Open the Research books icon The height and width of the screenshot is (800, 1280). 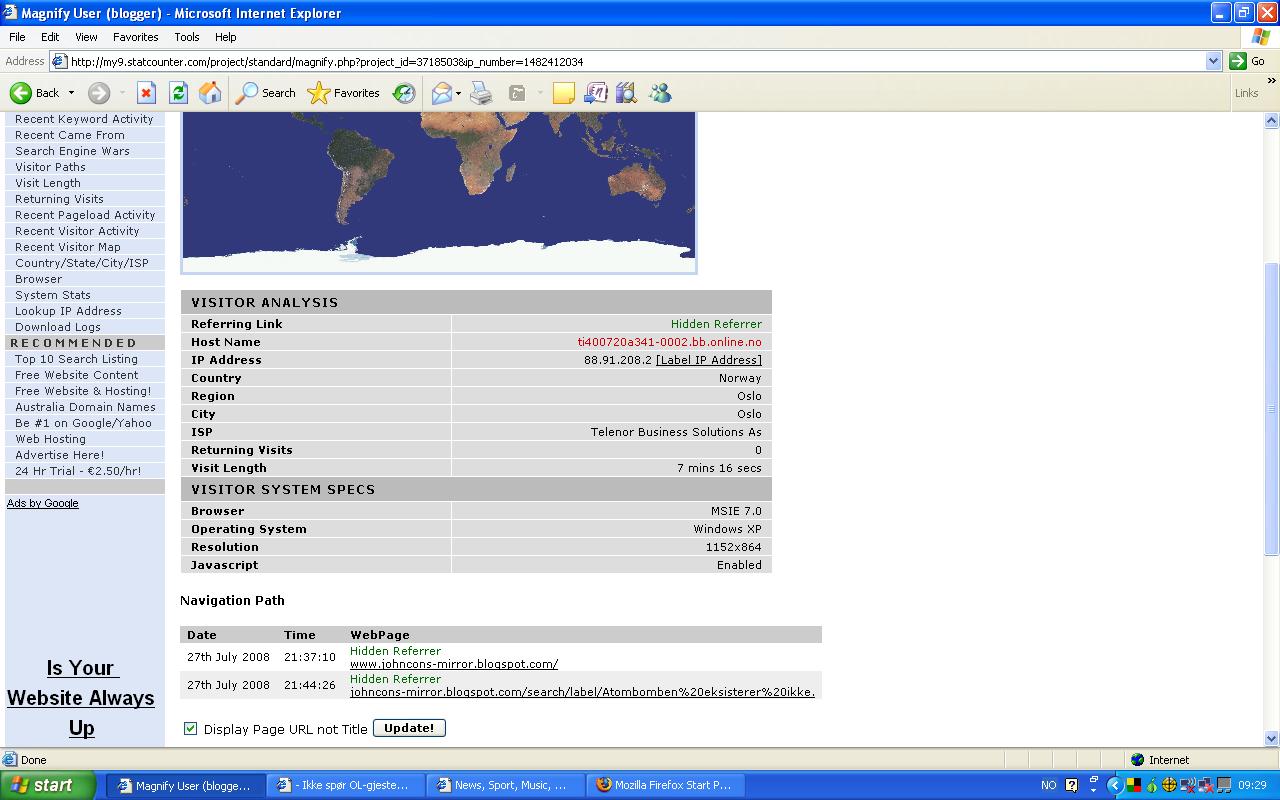click(627, 93)
